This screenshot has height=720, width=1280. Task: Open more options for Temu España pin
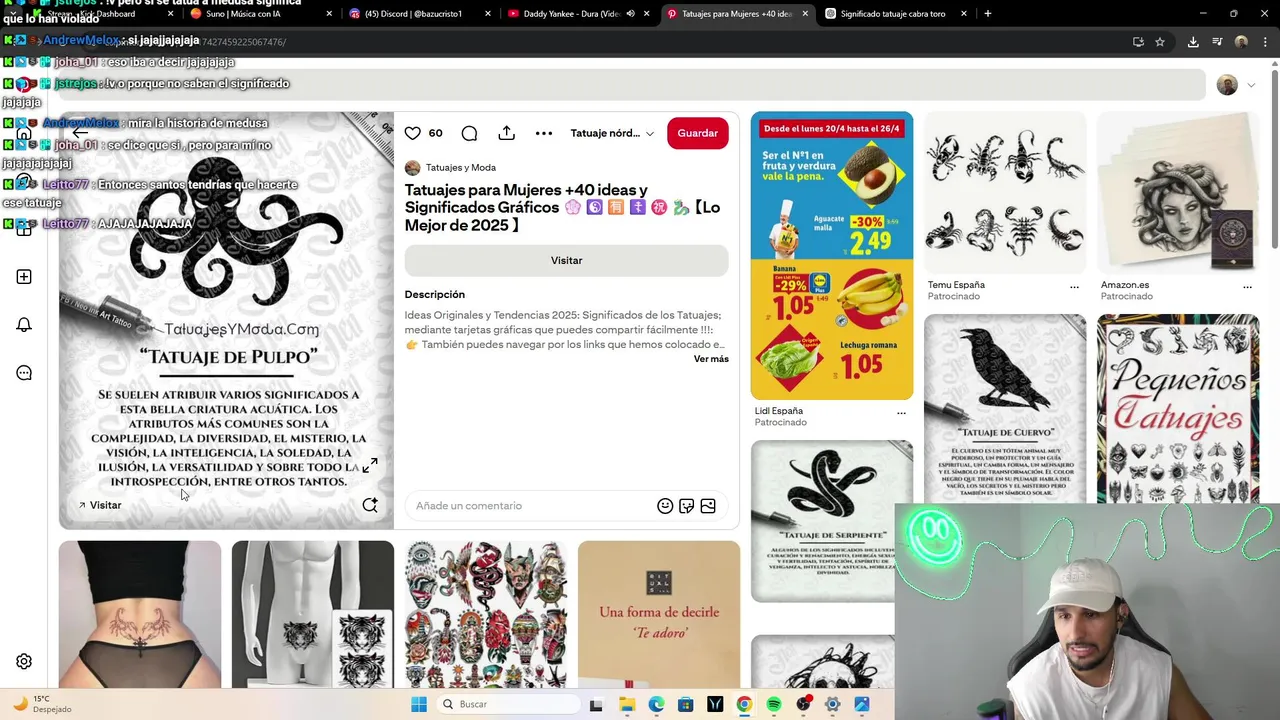click(x=1074, y=287)
